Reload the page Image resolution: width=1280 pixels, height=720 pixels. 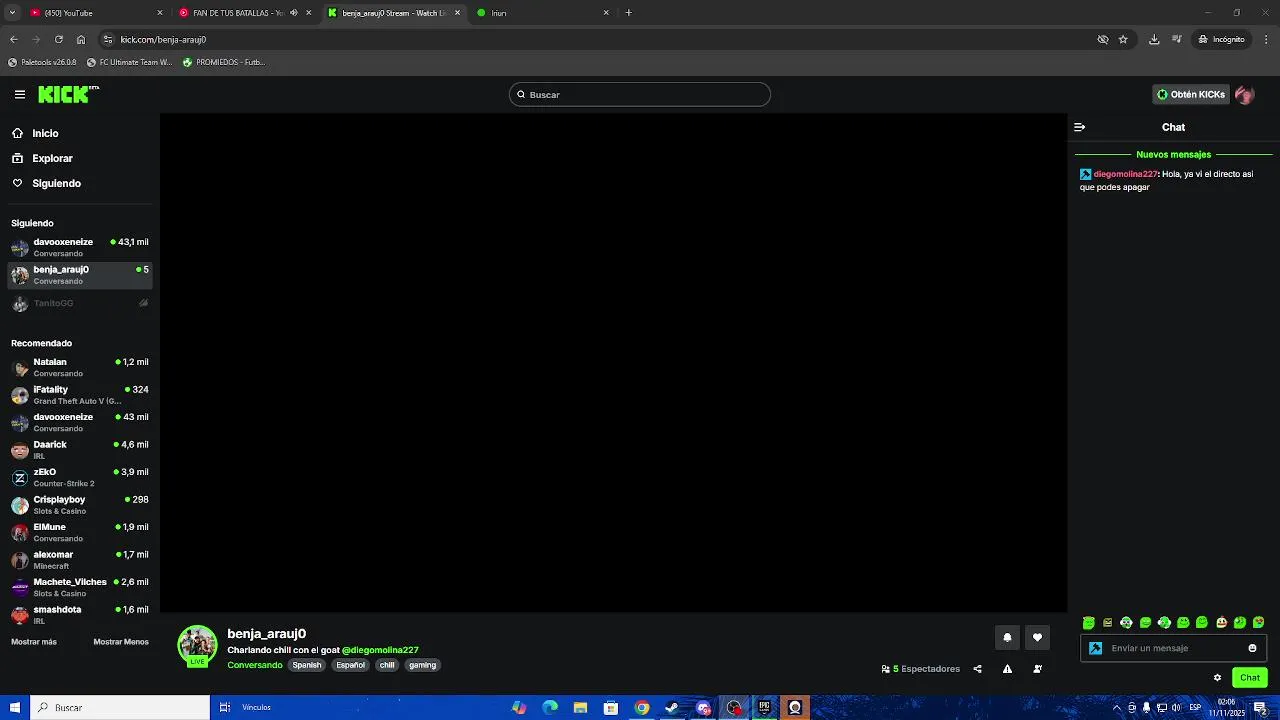point(58,39)
